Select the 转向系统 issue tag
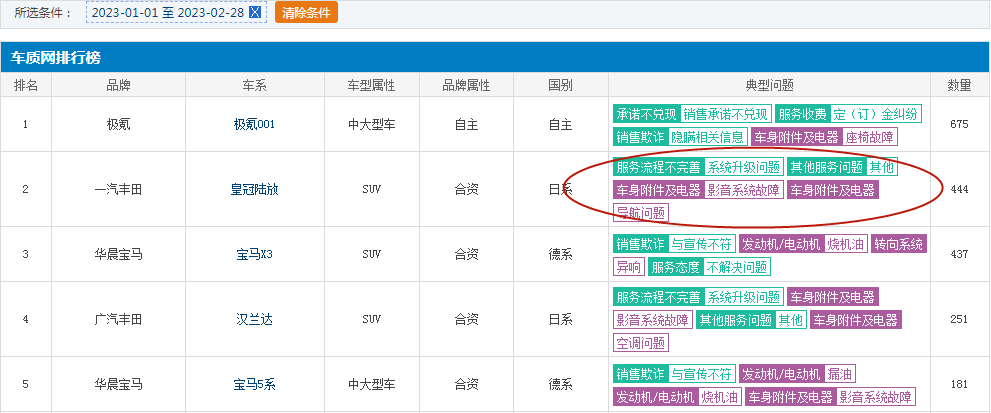 898,244
